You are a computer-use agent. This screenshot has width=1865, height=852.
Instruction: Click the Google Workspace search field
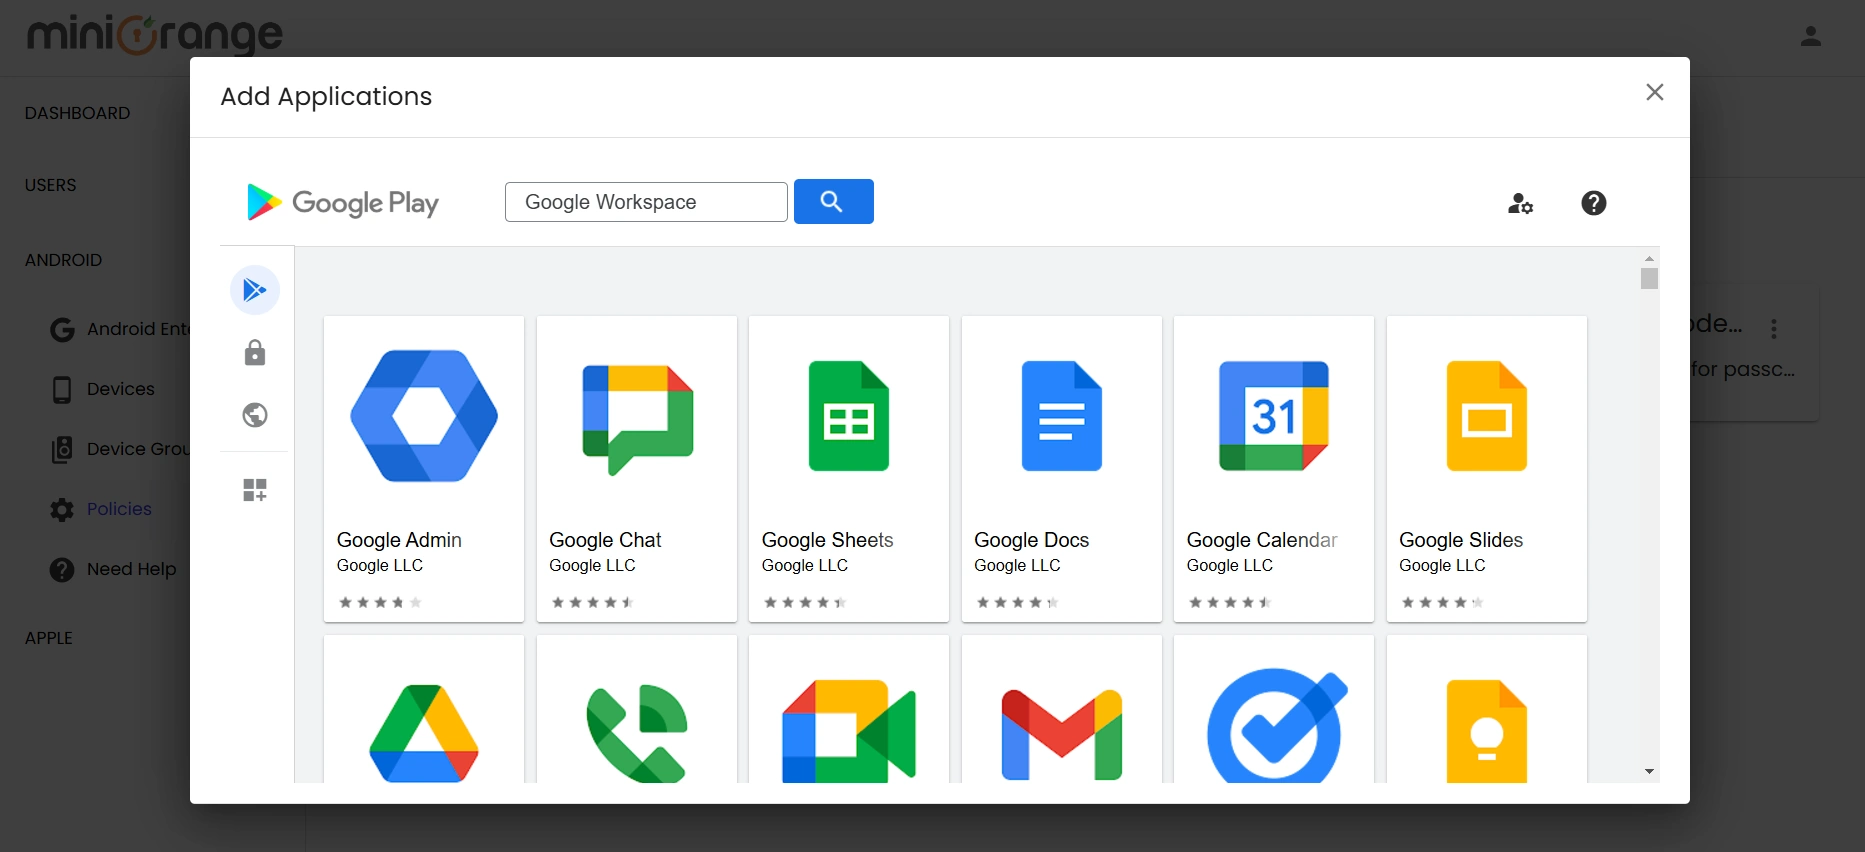(646, 202)
